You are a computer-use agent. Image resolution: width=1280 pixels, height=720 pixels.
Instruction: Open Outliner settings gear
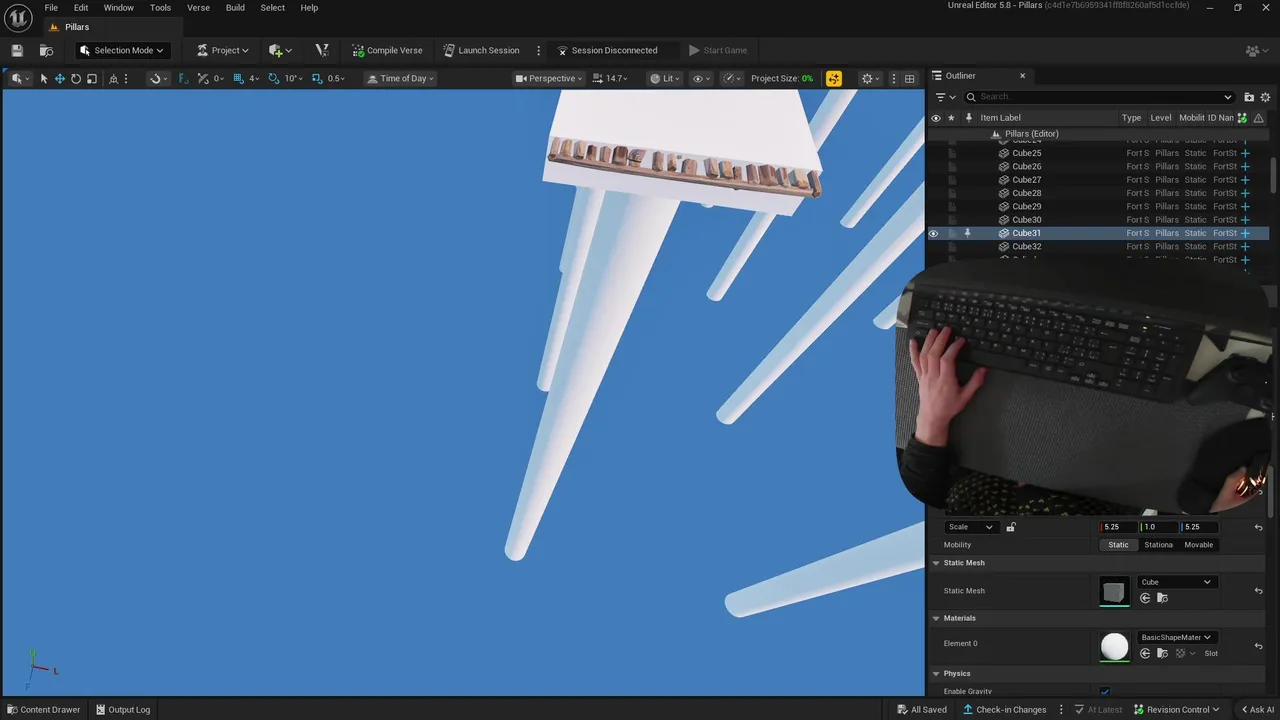coord(1265,97)
